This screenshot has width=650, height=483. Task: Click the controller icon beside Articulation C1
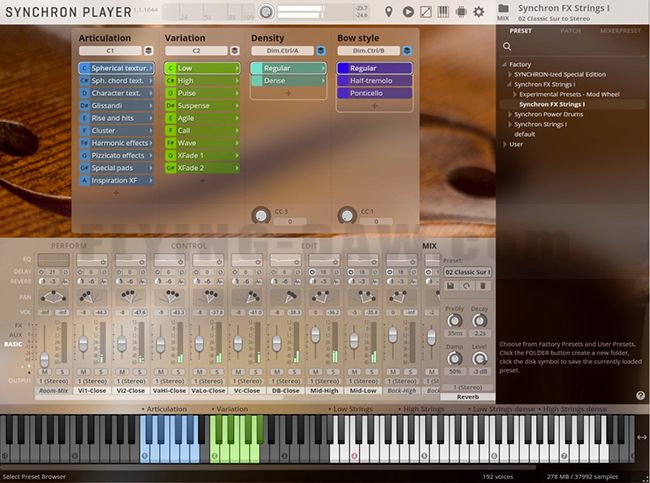point(148,51)
